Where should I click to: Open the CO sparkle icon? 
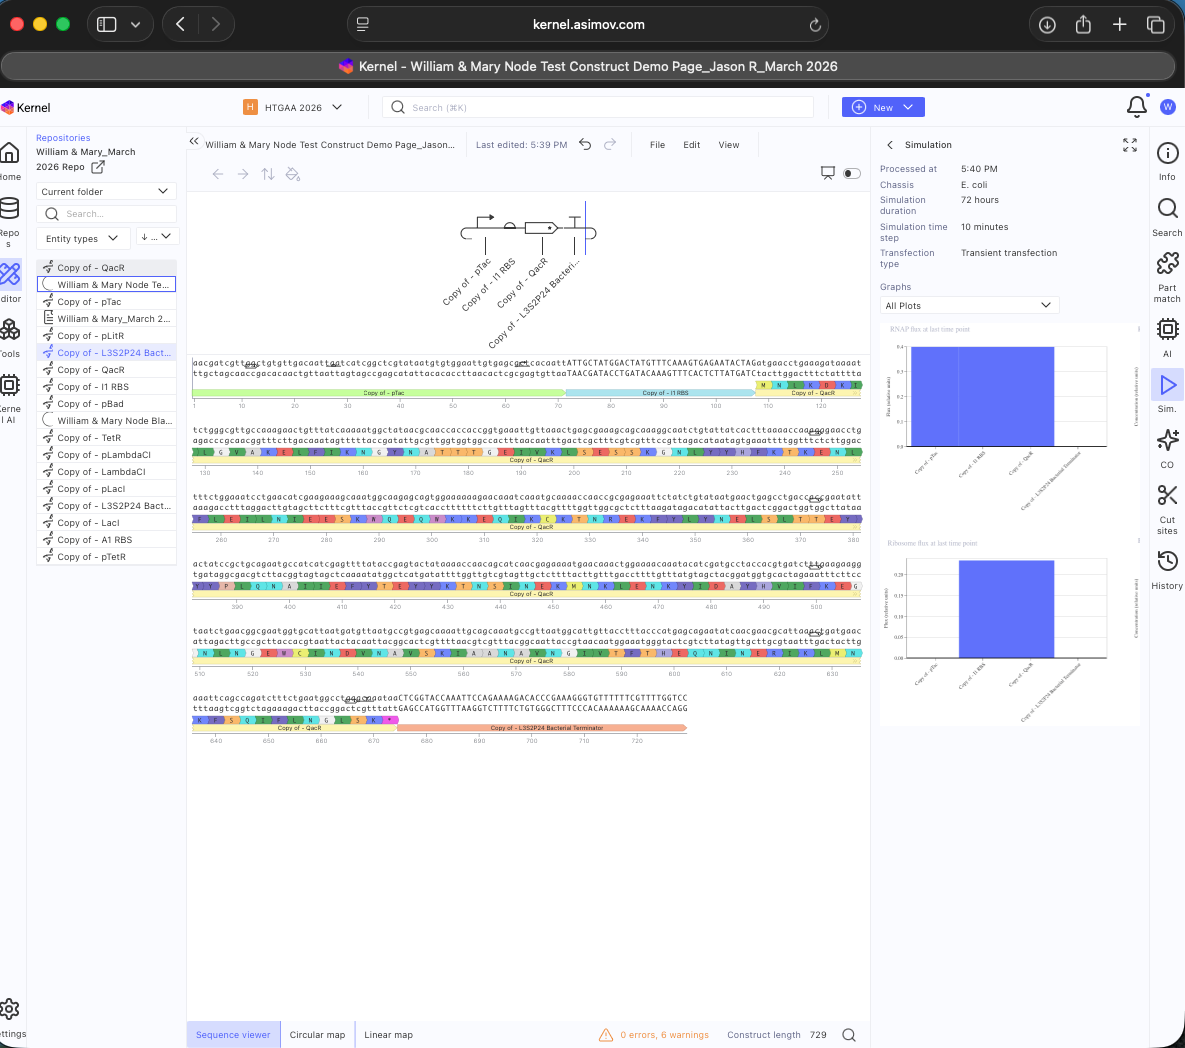click(1167, 440)
